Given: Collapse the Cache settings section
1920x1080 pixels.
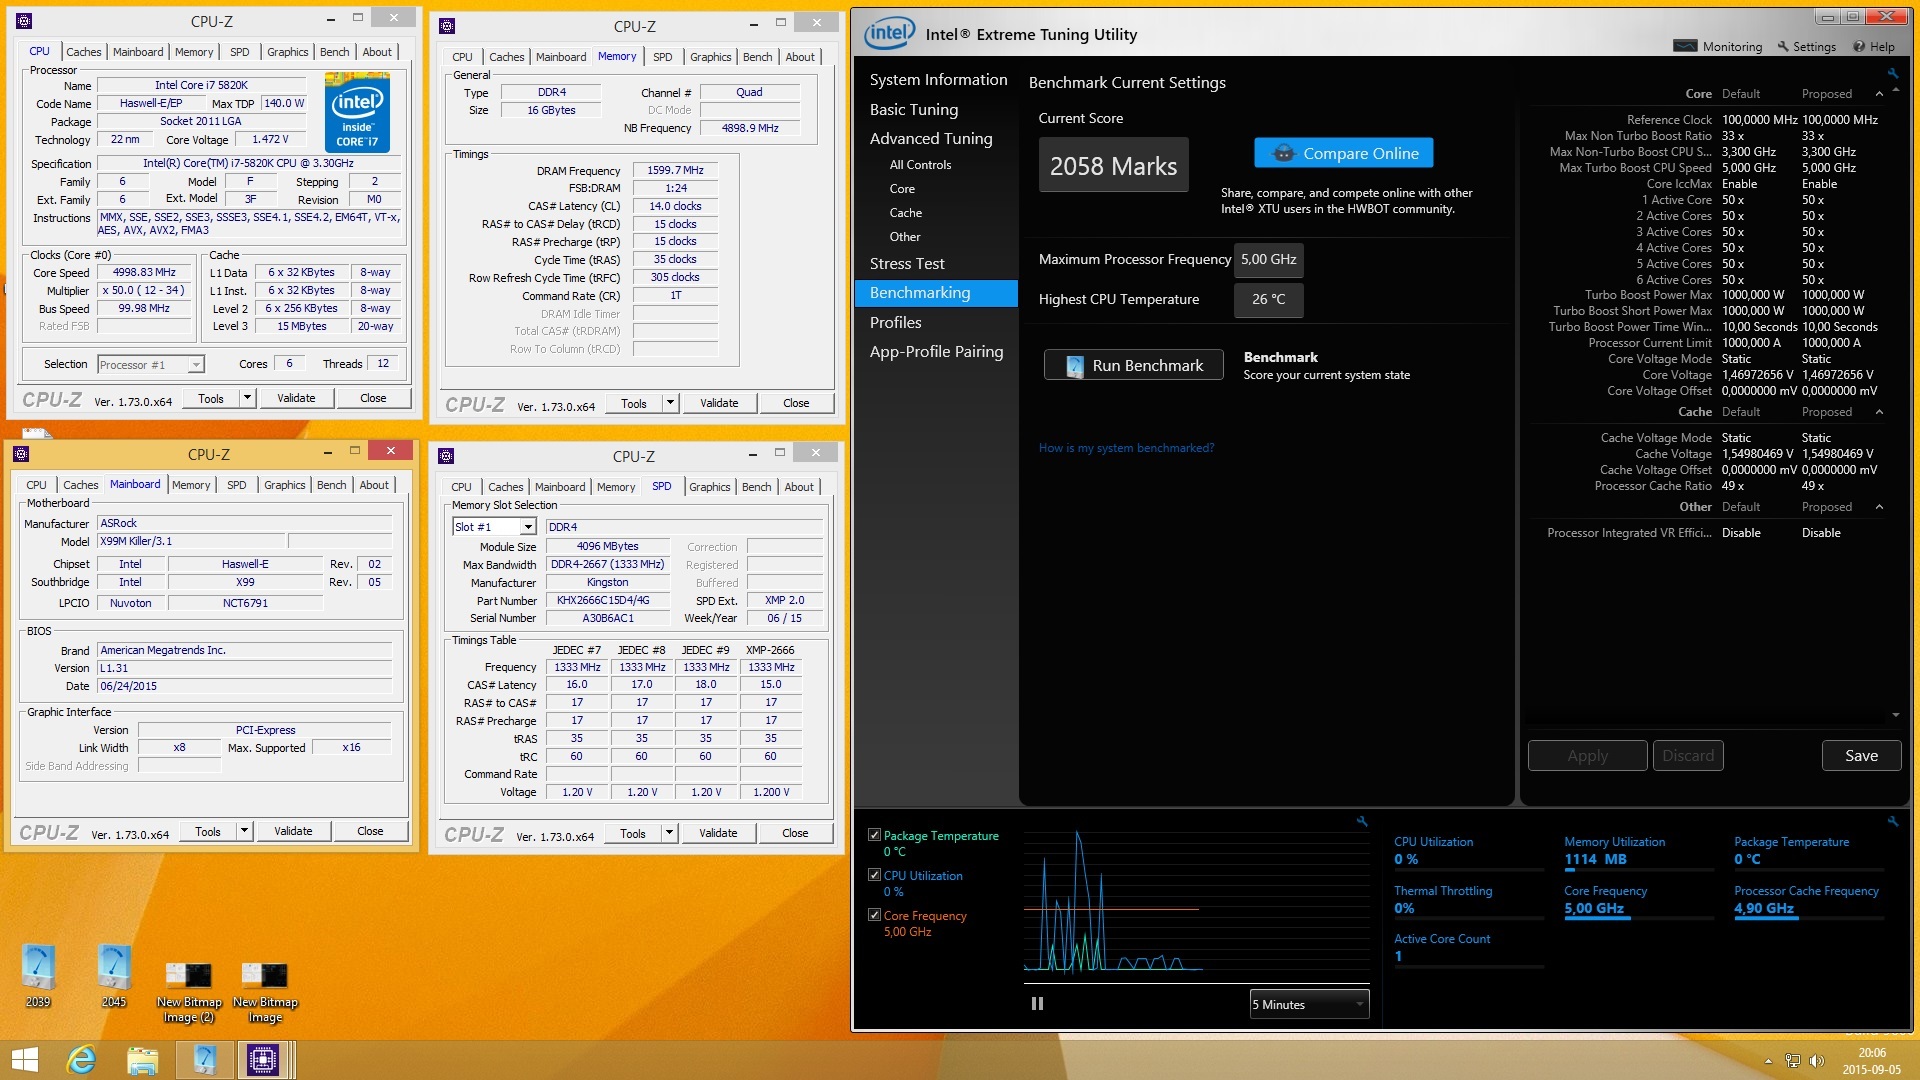Looking at the screenshot, I should pos(1879,412).
